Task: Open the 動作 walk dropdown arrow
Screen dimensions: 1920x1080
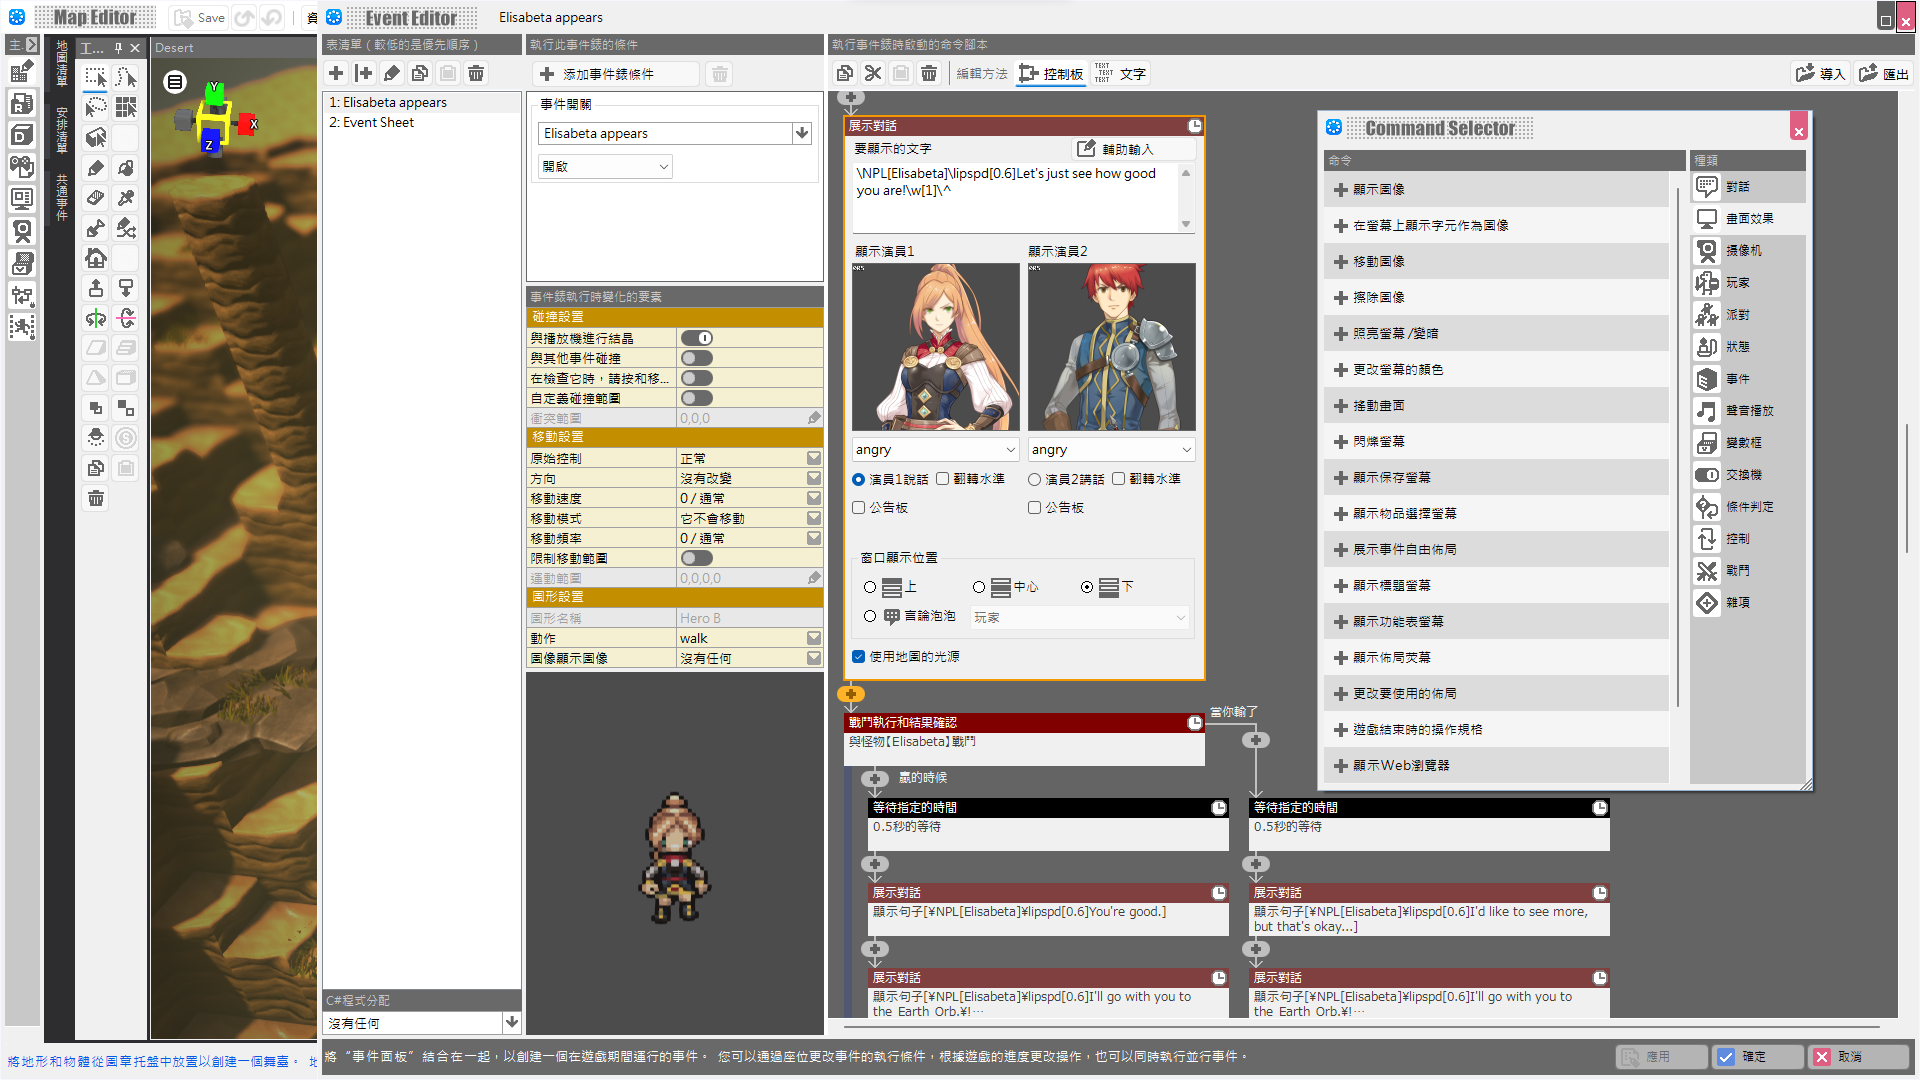Action: tap(814, 638)
